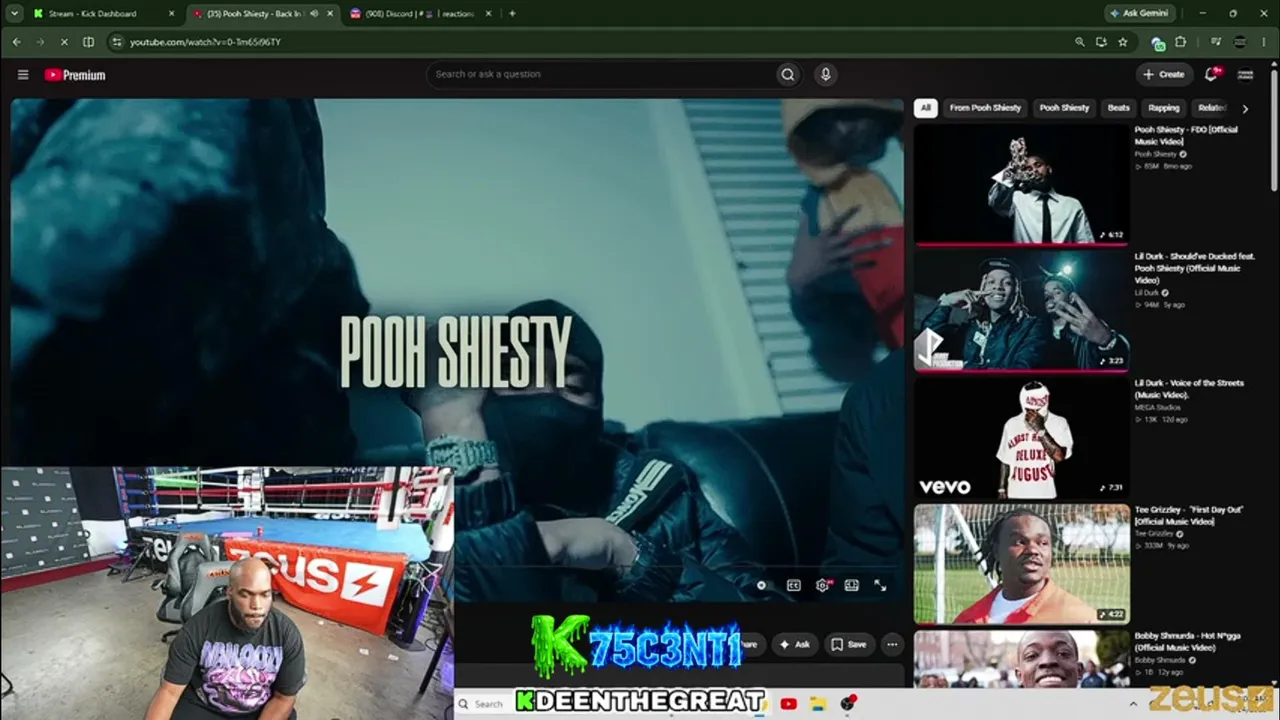1280x720 pixels.
Task: Open a new browser tab
Action: pyautogui.click(x=512, y=14)
